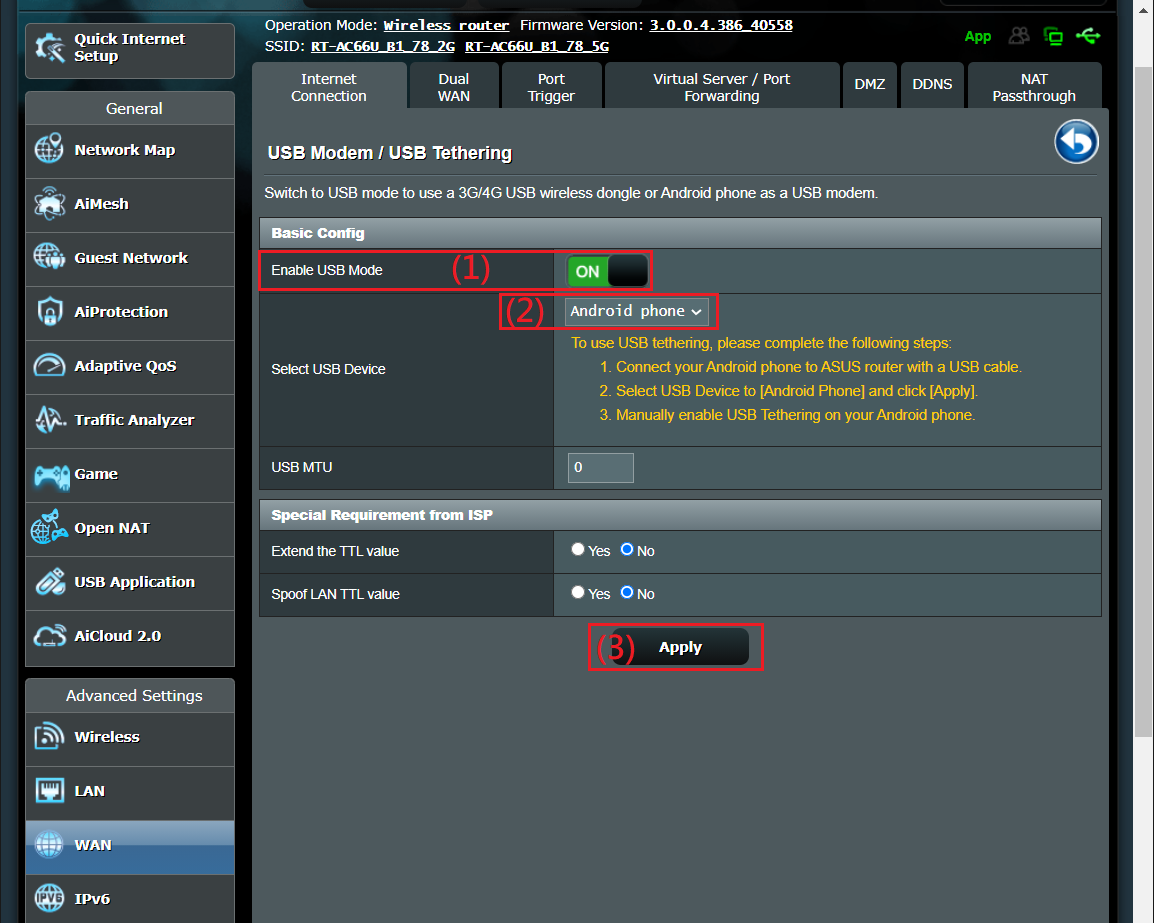This screenshot has height=923, width=1154.
Task: Open the Android phone USB device dropdown
Action: [x=637, y=311]
